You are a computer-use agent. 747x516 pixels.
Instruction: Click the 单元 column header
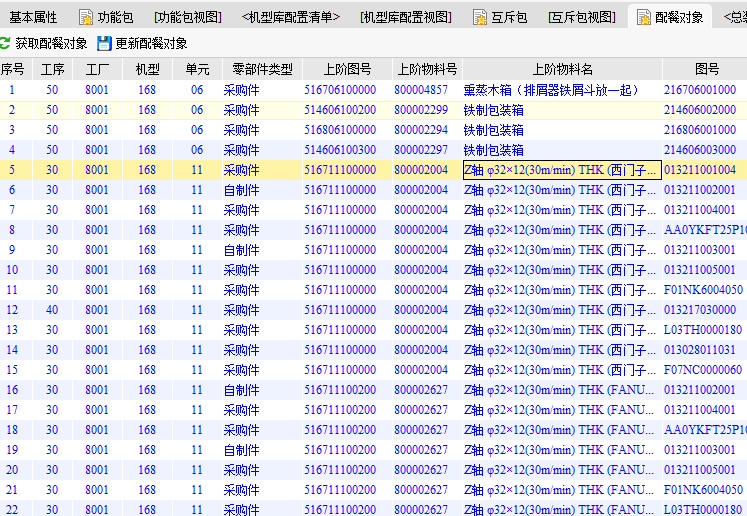(197, 69)
